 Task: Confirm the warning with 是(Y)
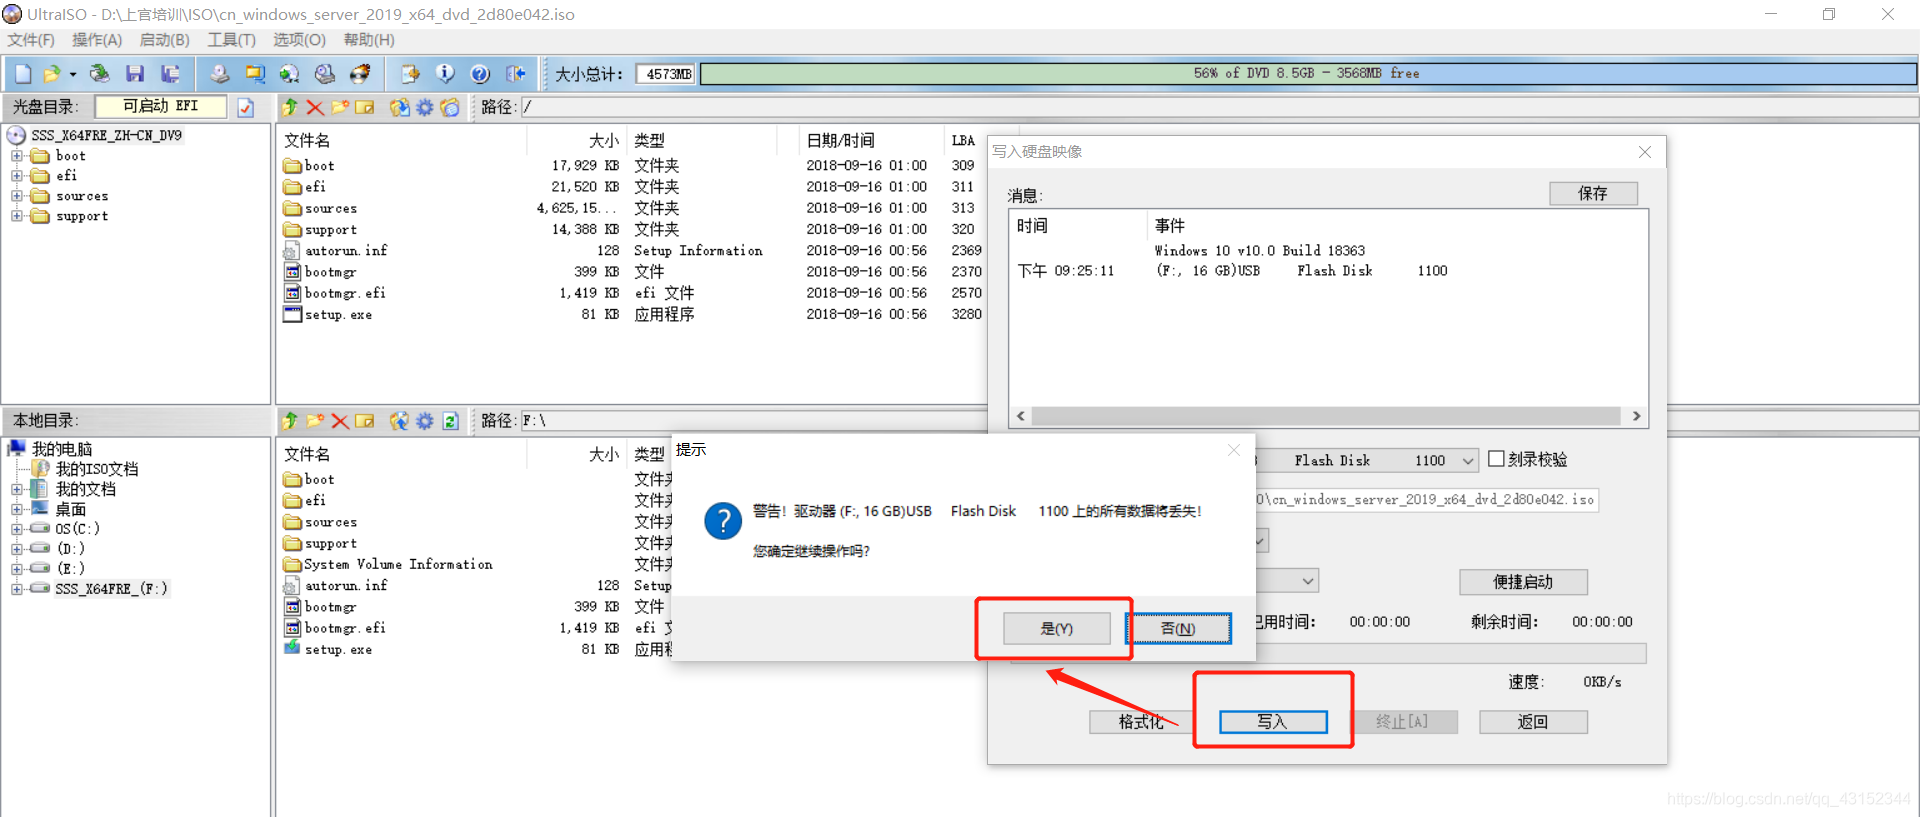(1056, 628)
